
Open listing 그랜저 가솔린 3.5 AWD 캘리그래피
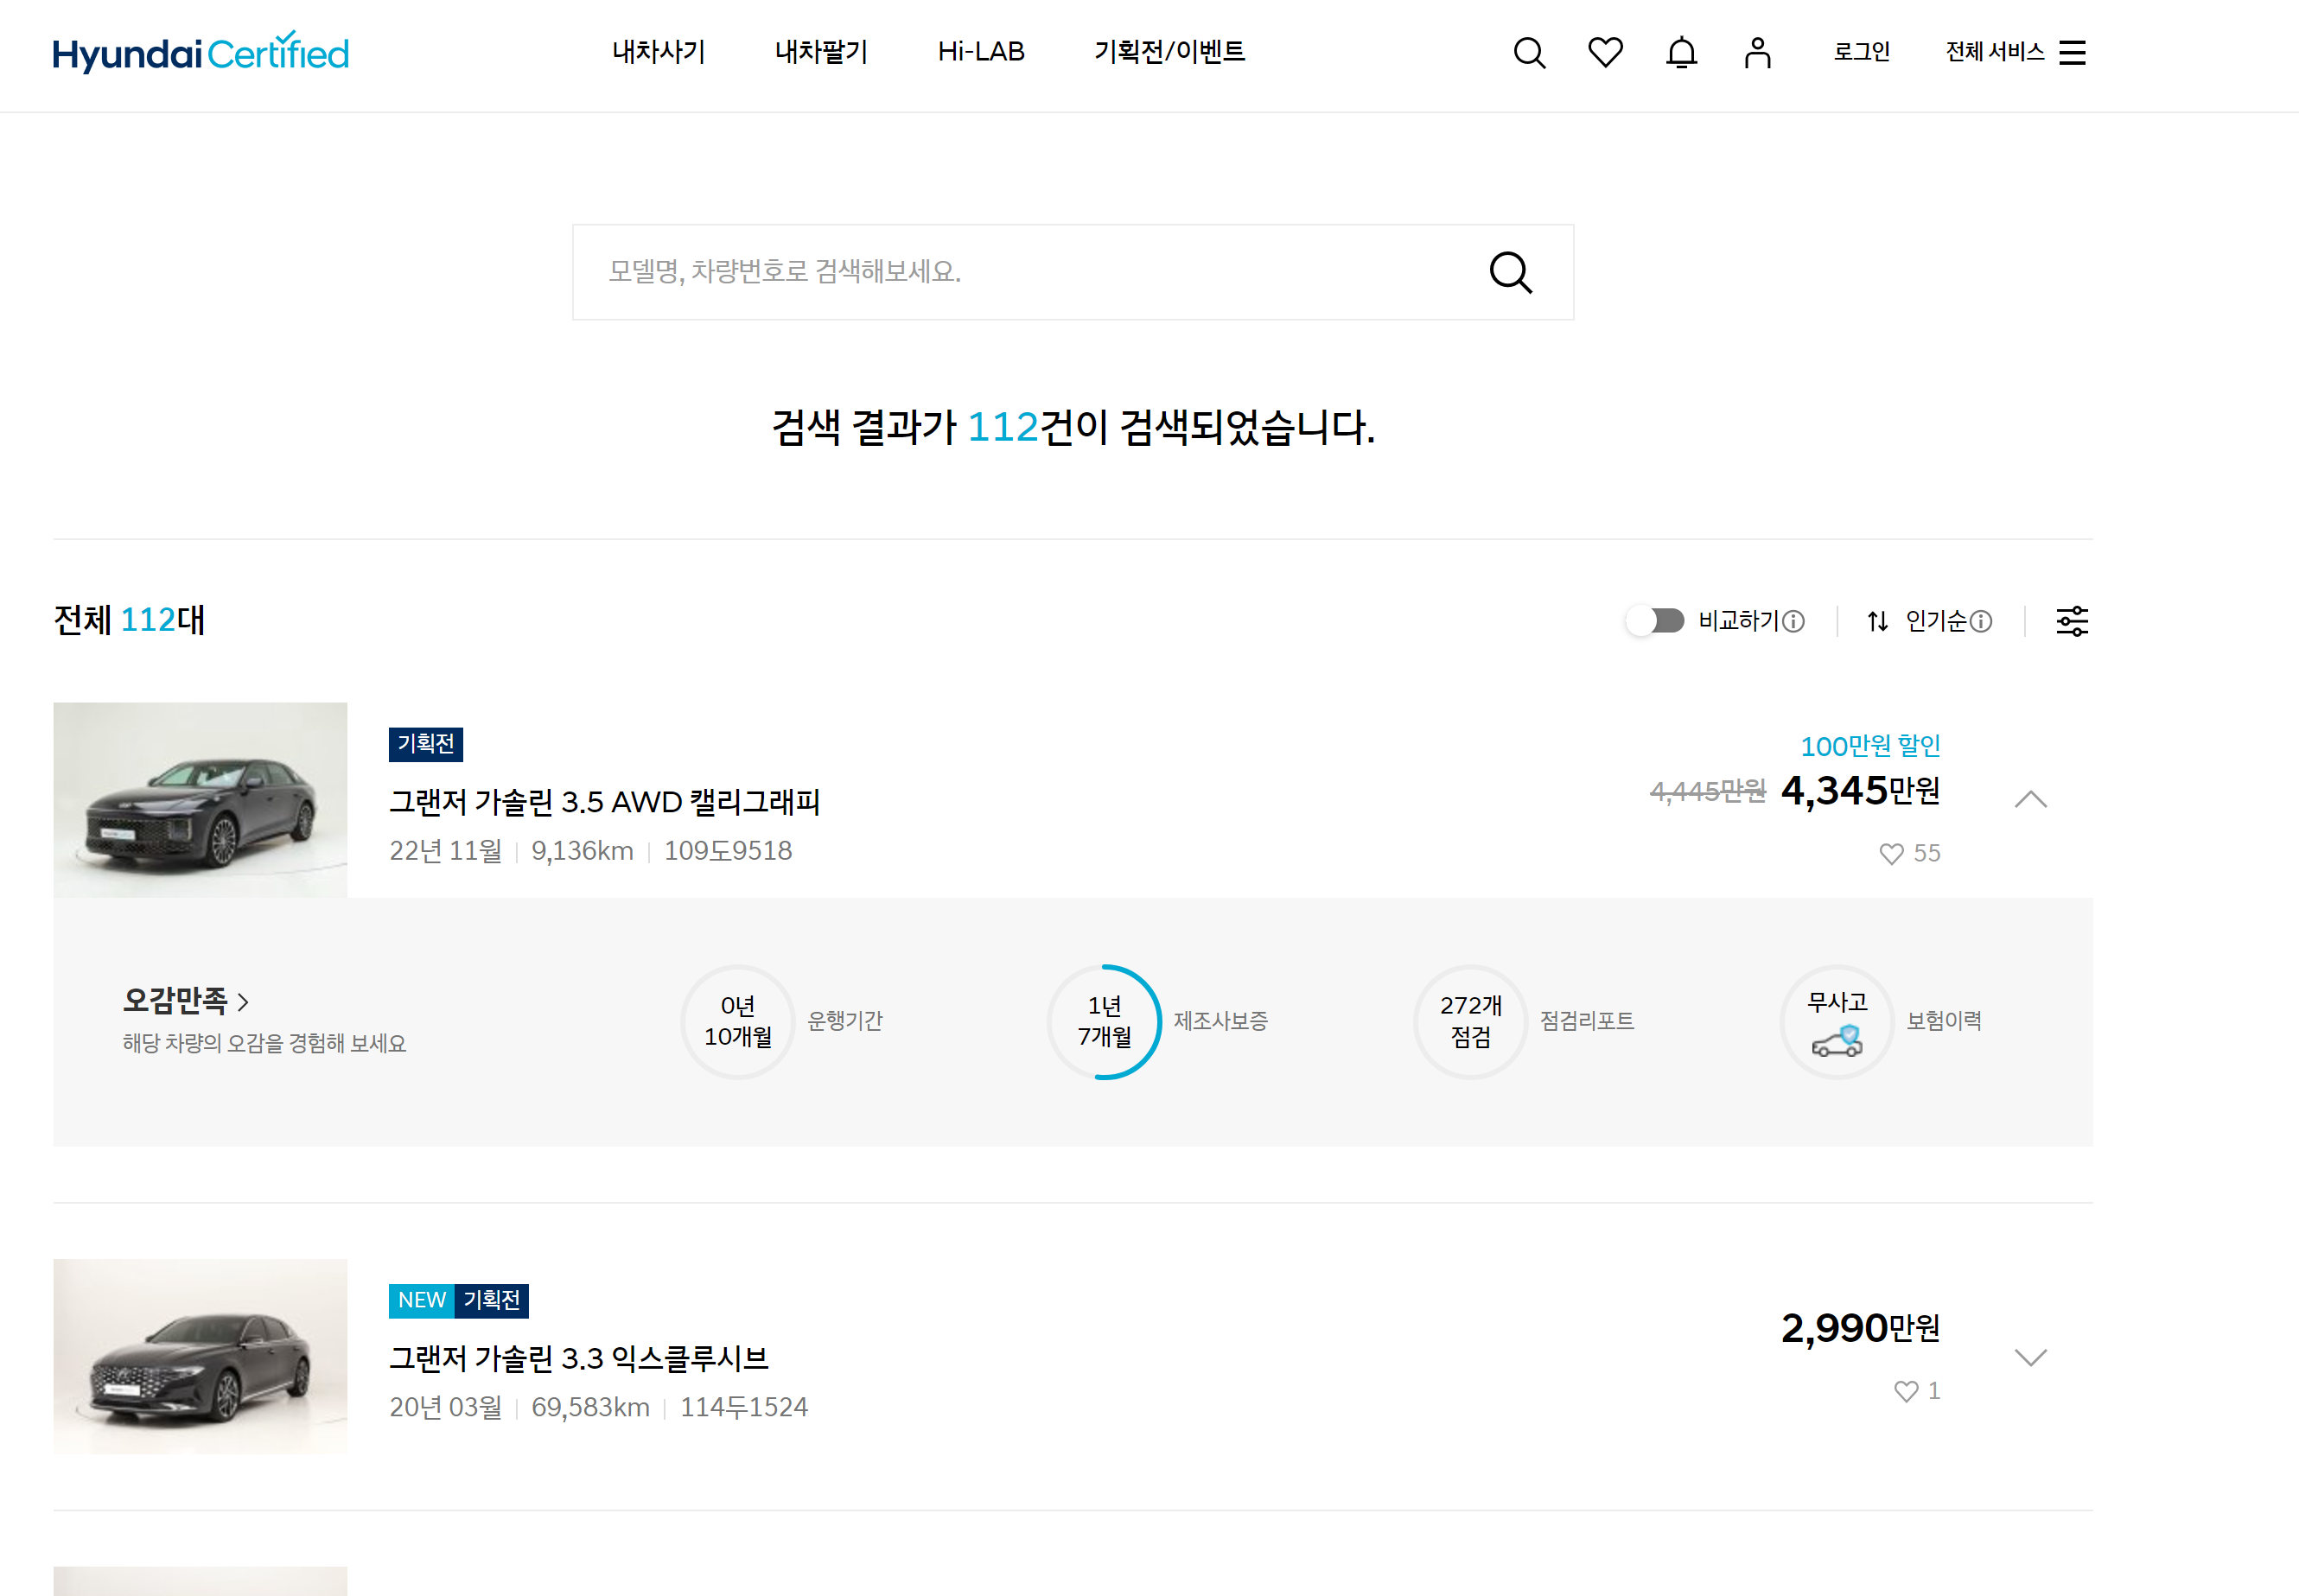coord(605,802)
